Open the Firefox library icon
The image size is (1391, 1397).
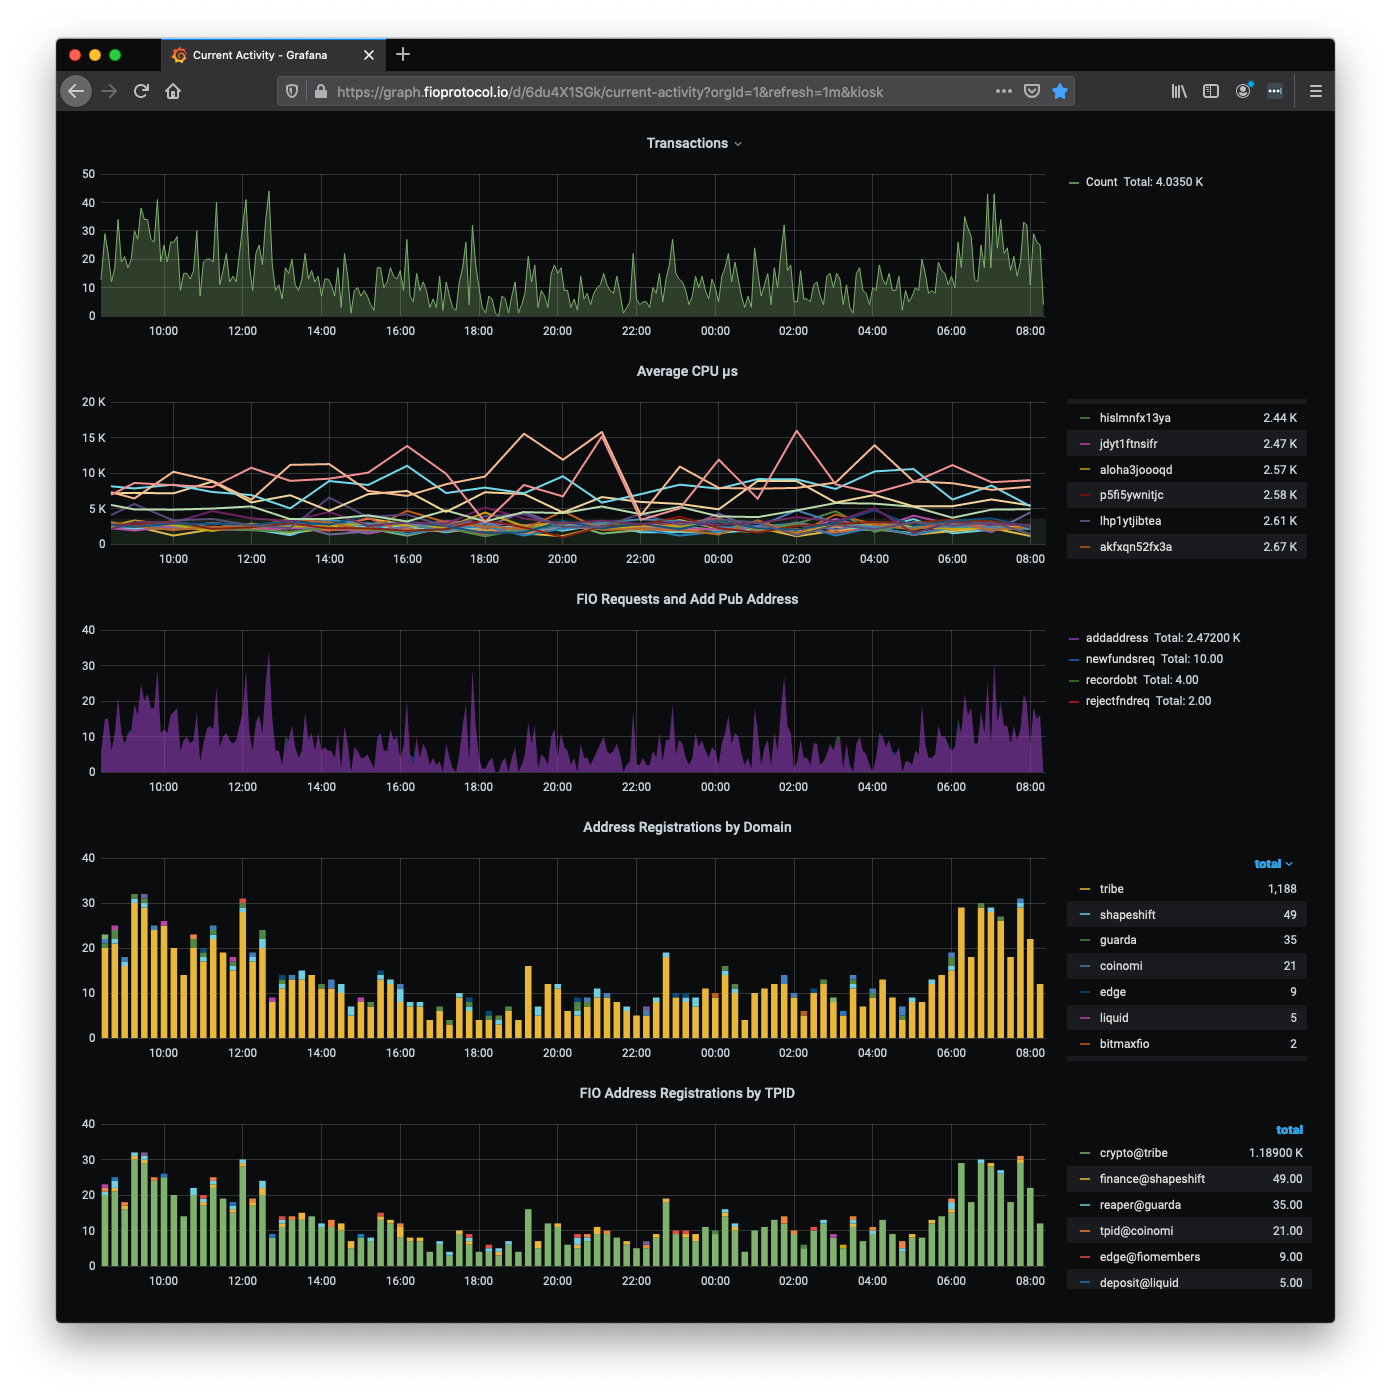point(1179,91)
